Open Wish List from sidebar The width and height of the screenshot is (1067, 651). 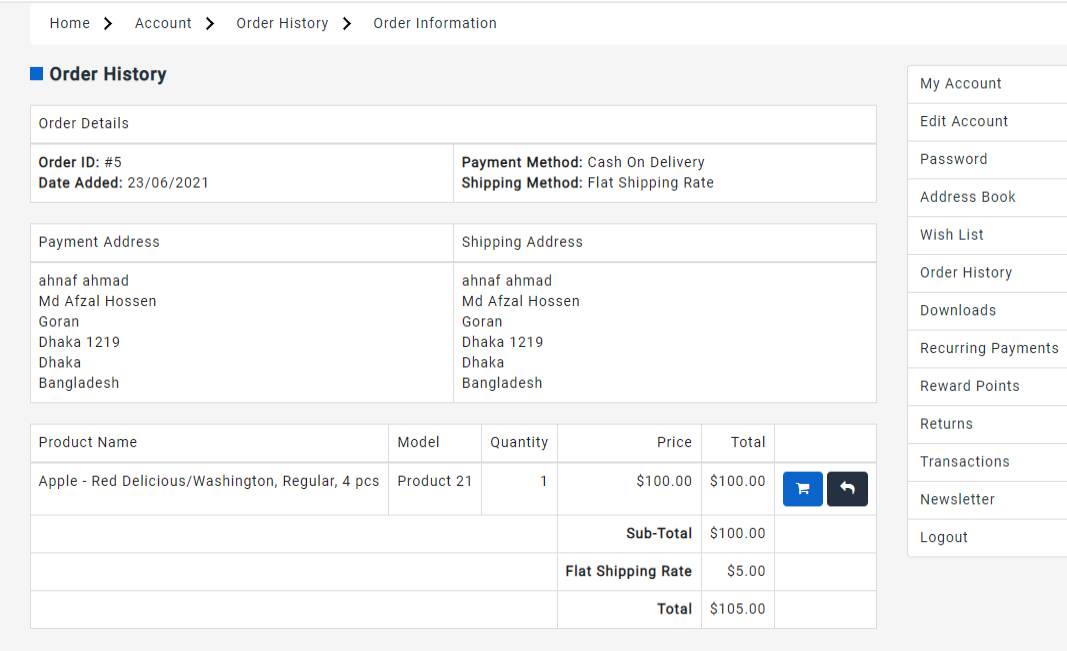[952, 235]
